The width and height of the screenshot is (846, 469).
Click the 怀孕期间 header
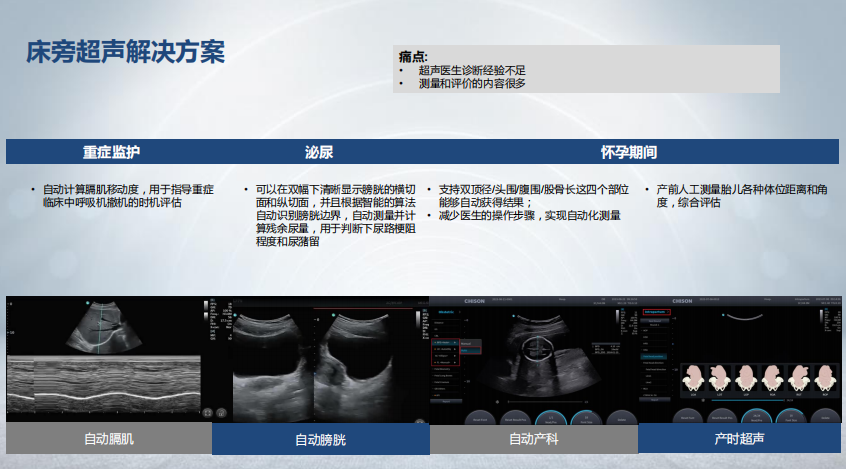click(628, 152)
